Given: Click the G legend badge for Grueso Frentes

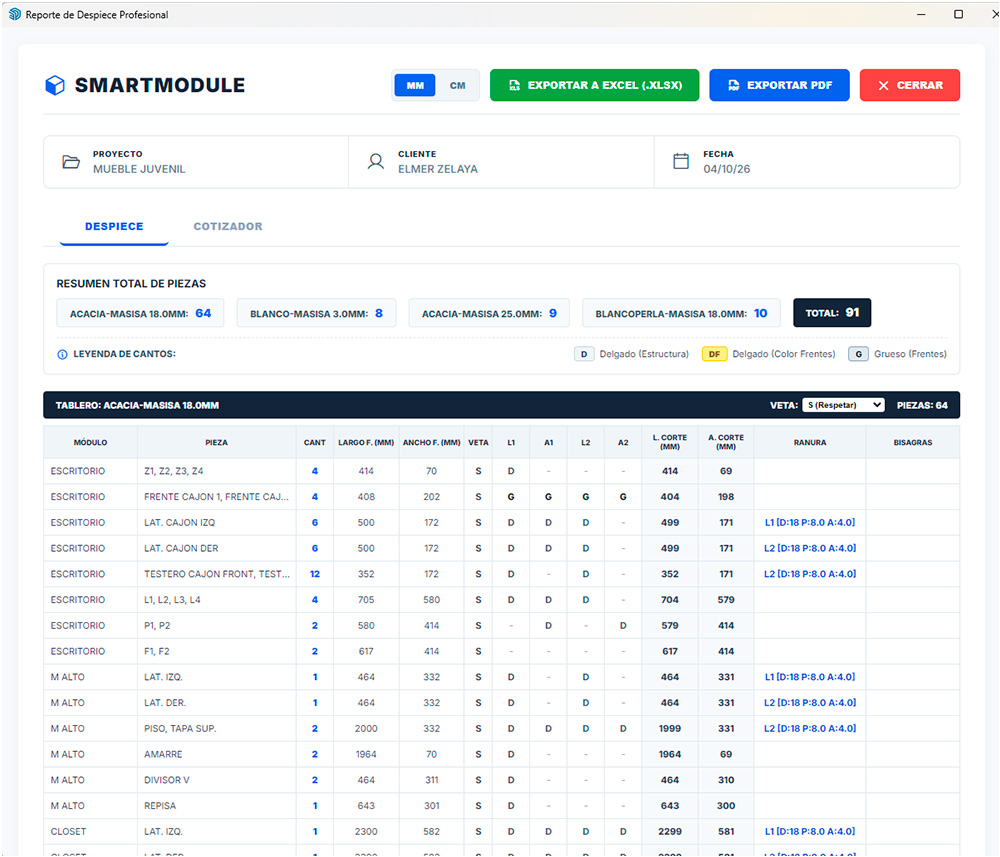Looking at the screenshot, I should [x=858, y=354].
